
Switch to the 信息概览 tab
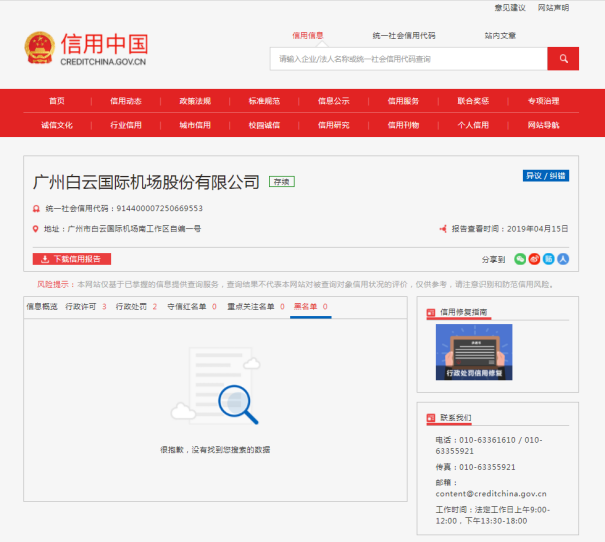point(42,307)
